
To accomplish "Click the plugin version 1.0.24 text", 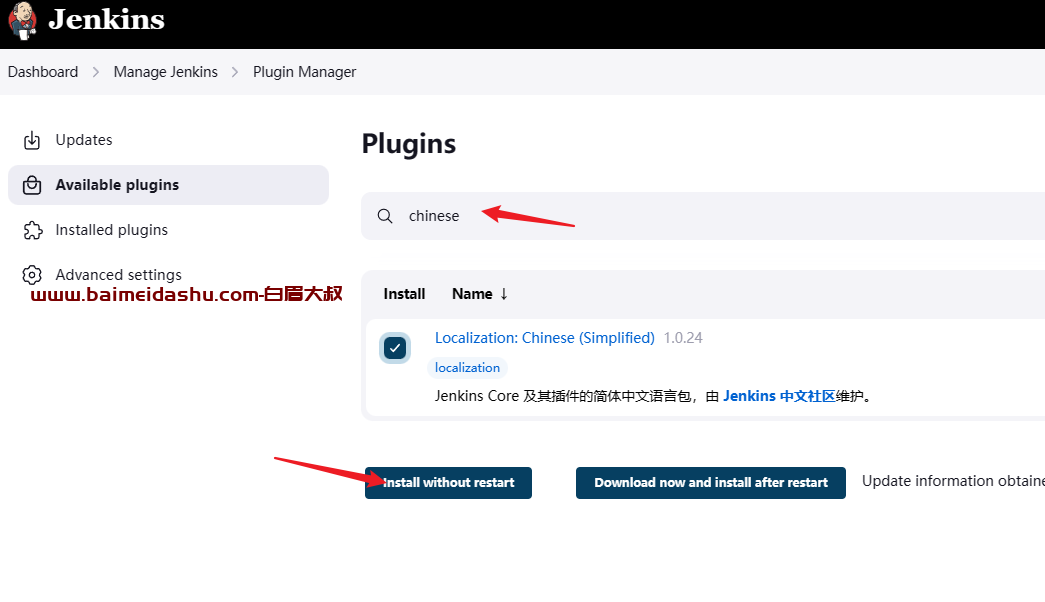I will pyautogui.click(x=682, y=338).
